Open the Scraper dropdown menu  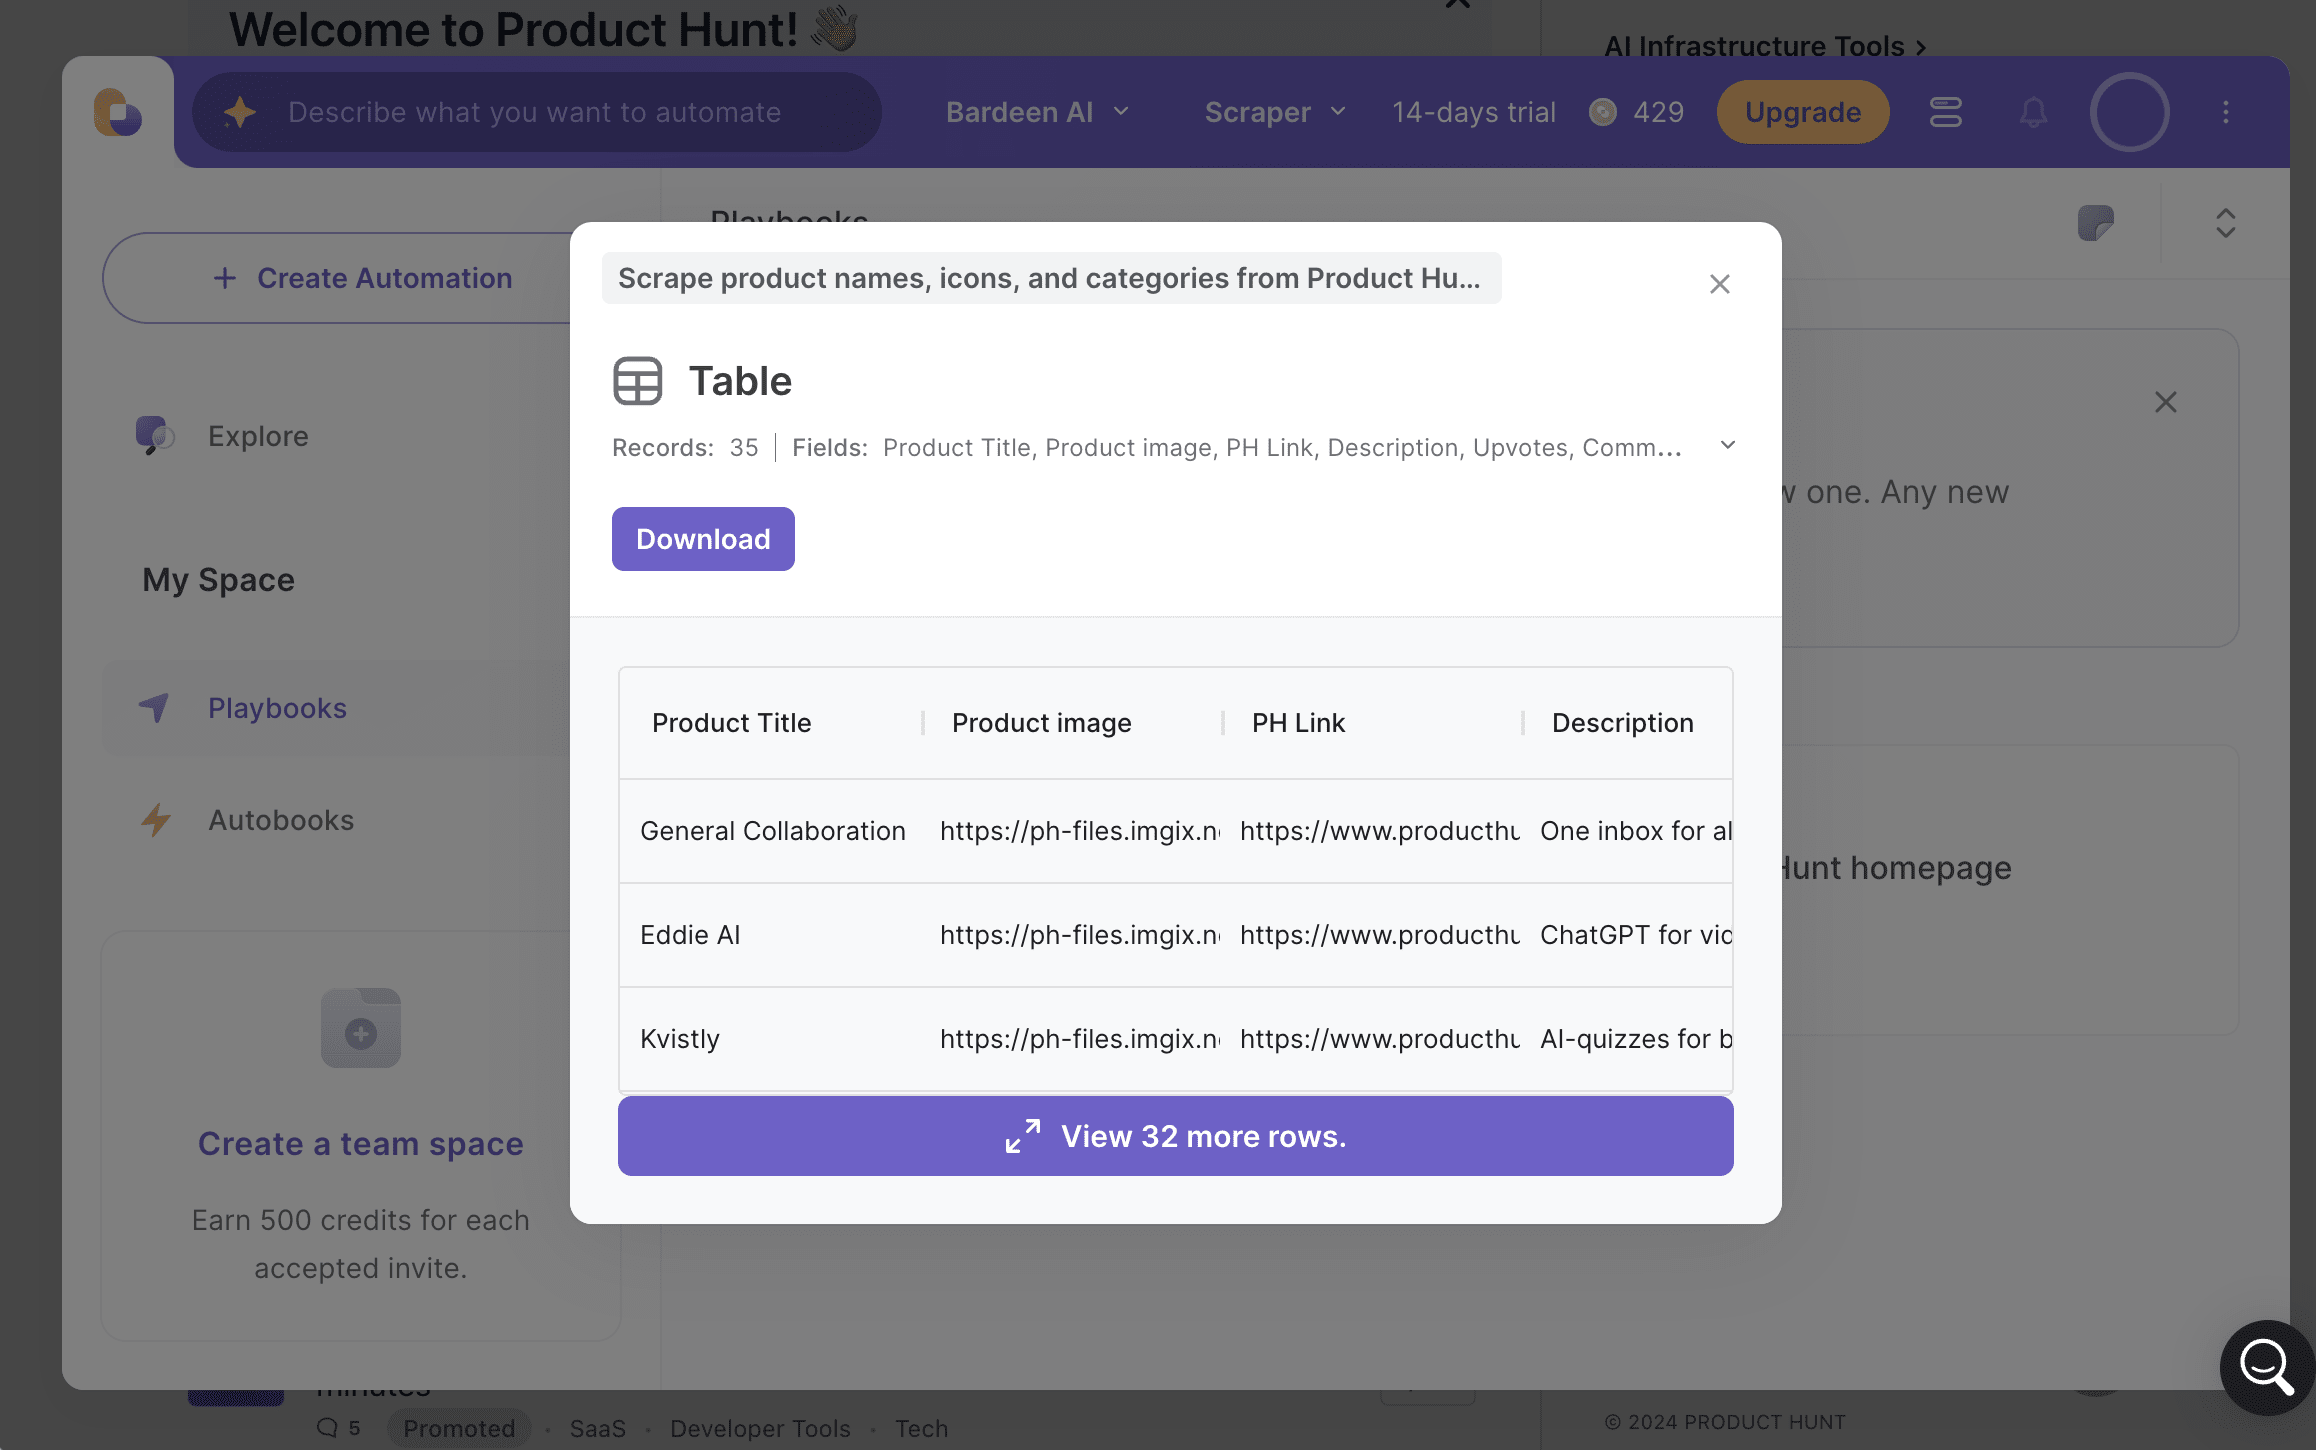point(1275,112)
